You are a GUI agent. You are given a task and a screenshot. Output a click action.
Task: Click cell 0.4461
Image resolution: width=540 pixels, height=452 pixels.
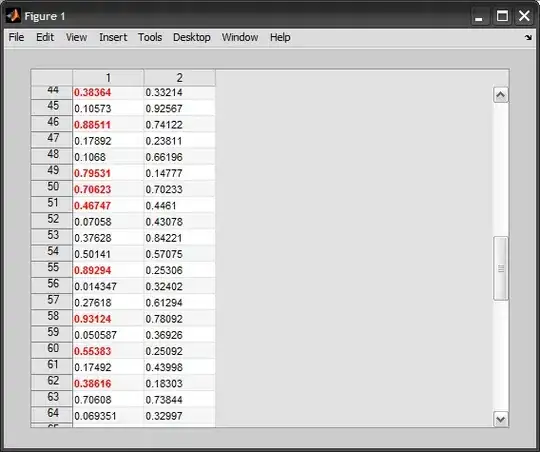[x=179, y=205]
